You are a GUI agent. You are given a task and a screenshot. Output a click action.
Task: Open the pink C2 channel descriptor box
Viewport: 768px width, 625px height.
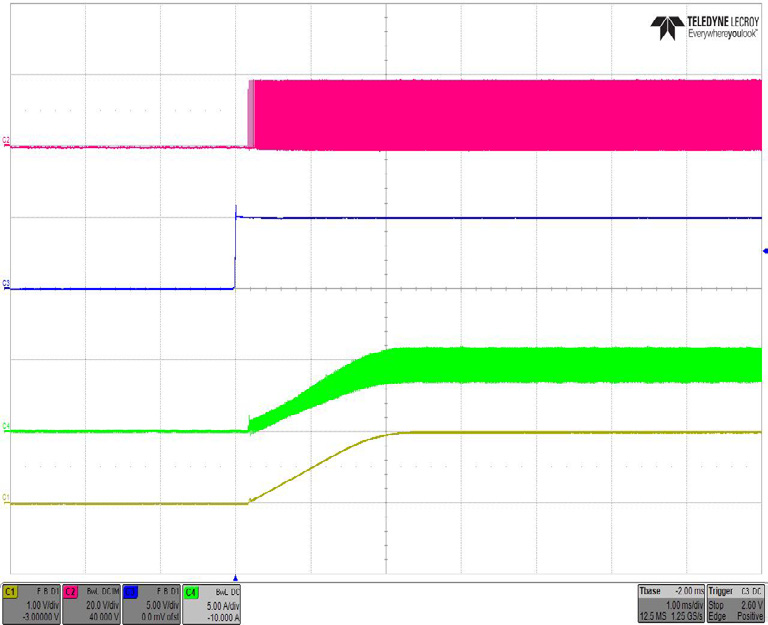click(x=91, y=604)
